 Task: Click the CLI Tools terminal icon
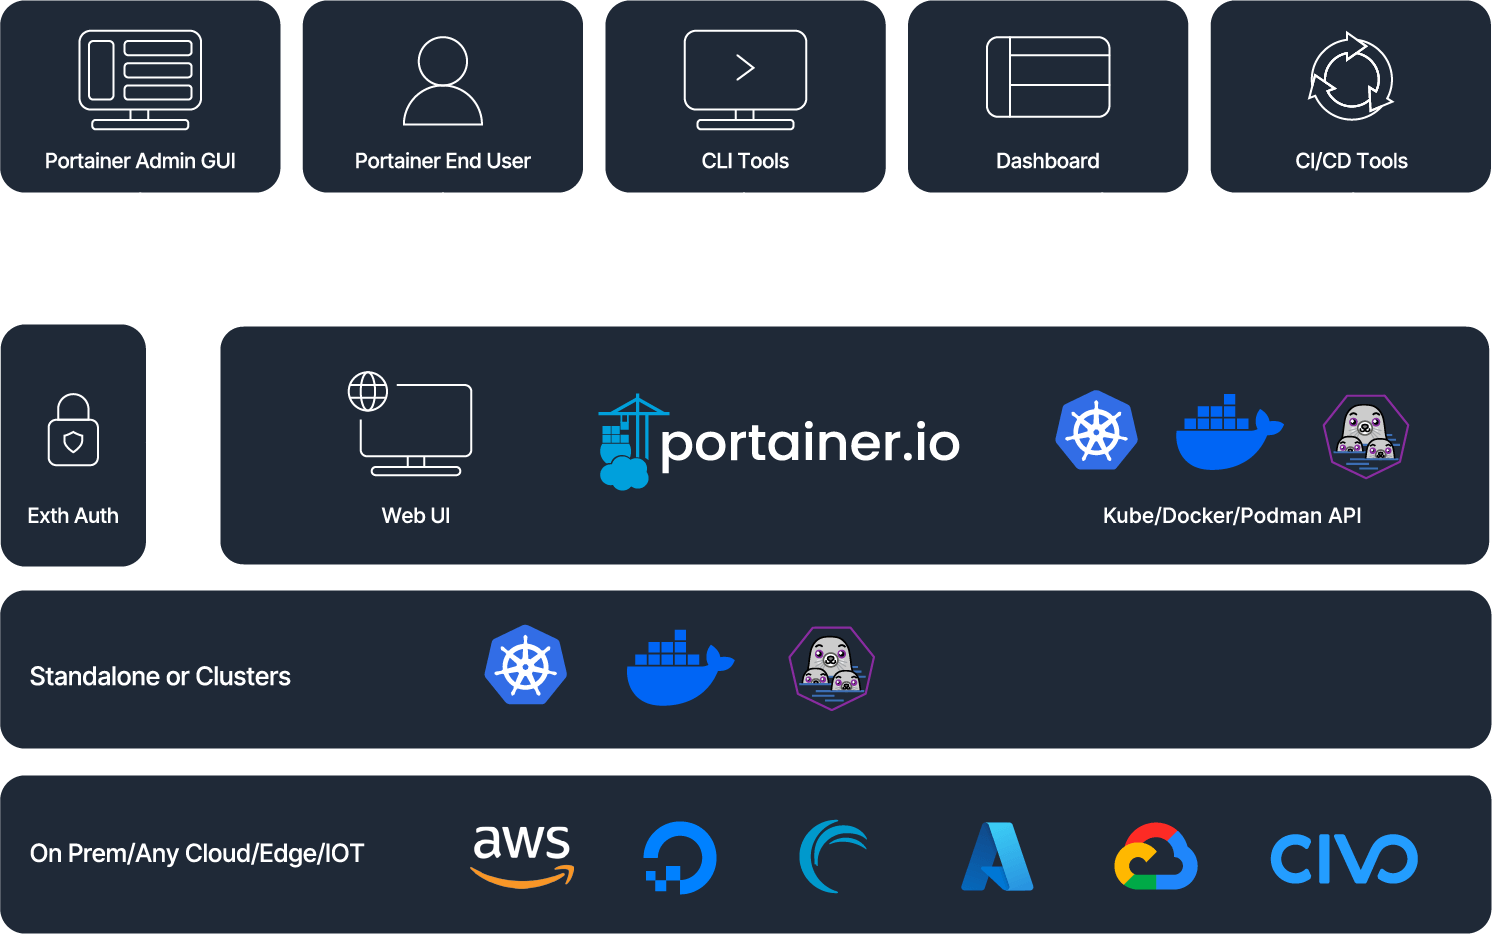745,80
